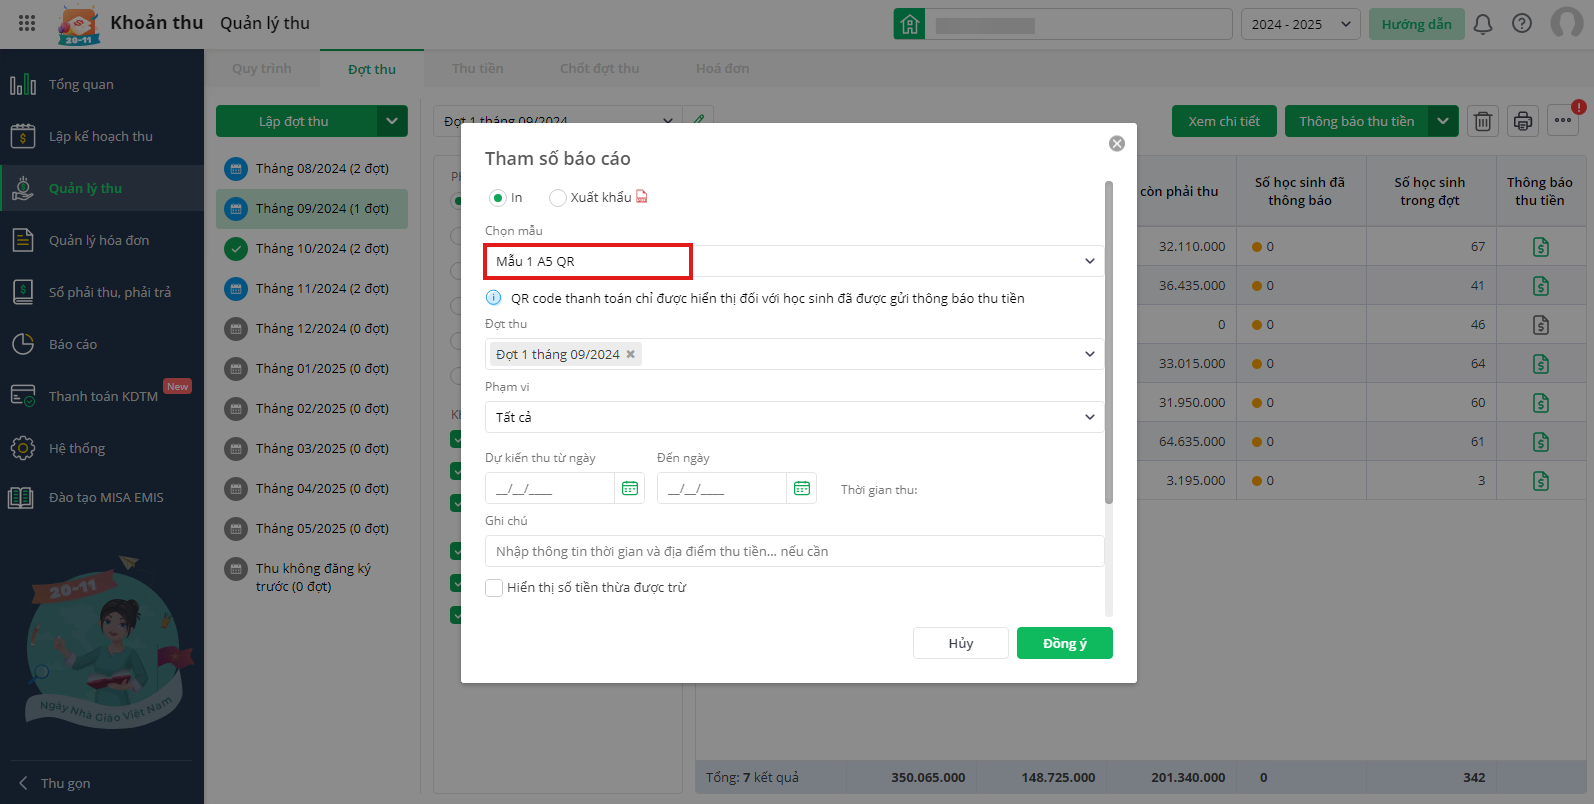Open 'Báo cáo' in the sidebar

[x=73, y=344]
